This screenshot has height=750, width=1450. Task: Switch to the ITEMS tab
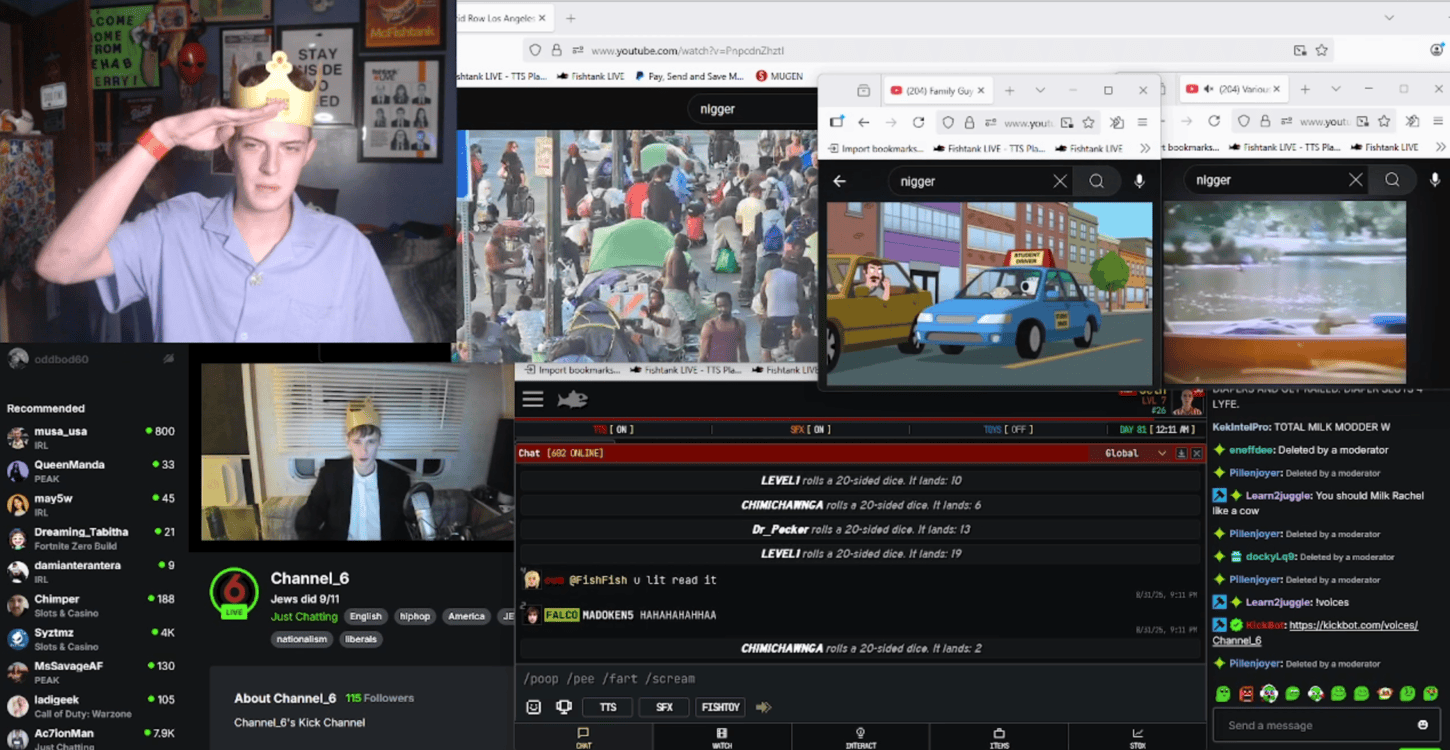999,738
